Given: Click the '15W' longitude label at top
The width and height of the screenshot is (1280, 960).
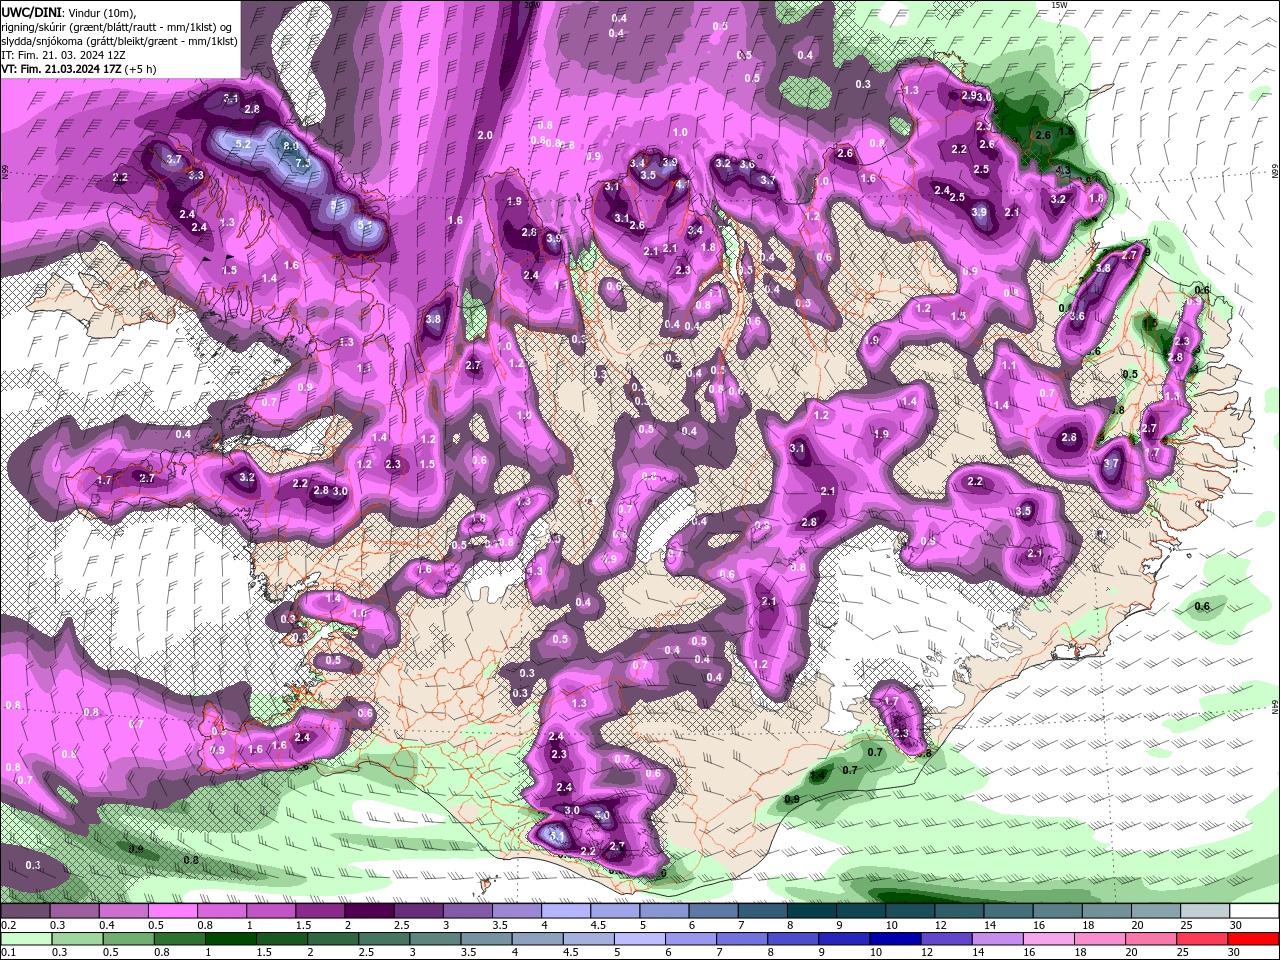Looking at the screenshot, I should 1059,5.
